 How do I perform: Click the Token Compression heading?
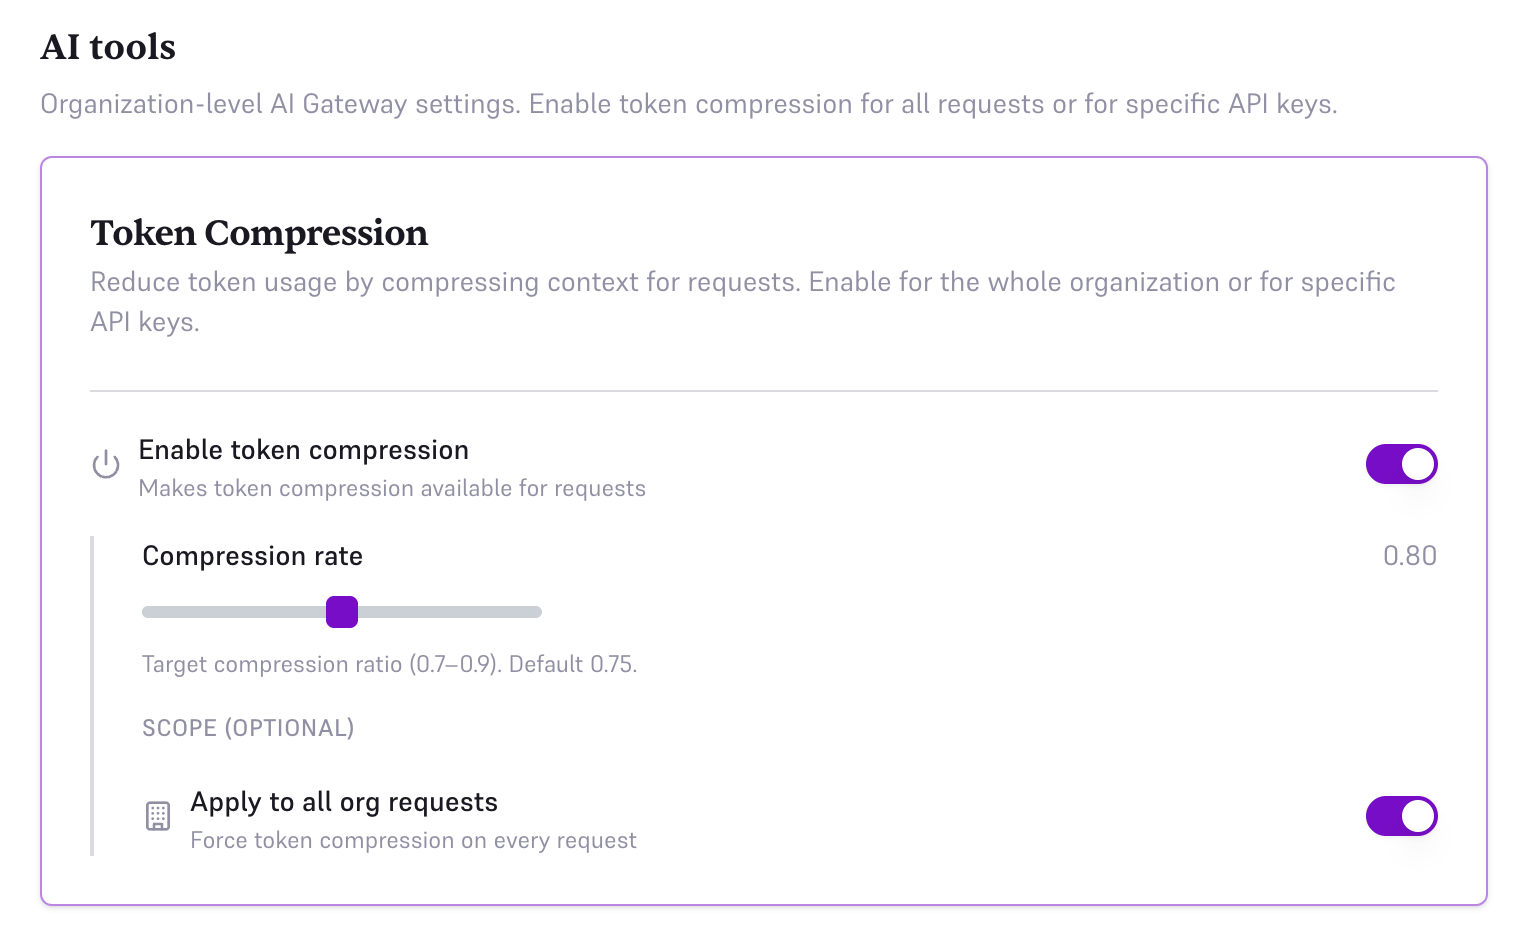[x=259, y=233]
